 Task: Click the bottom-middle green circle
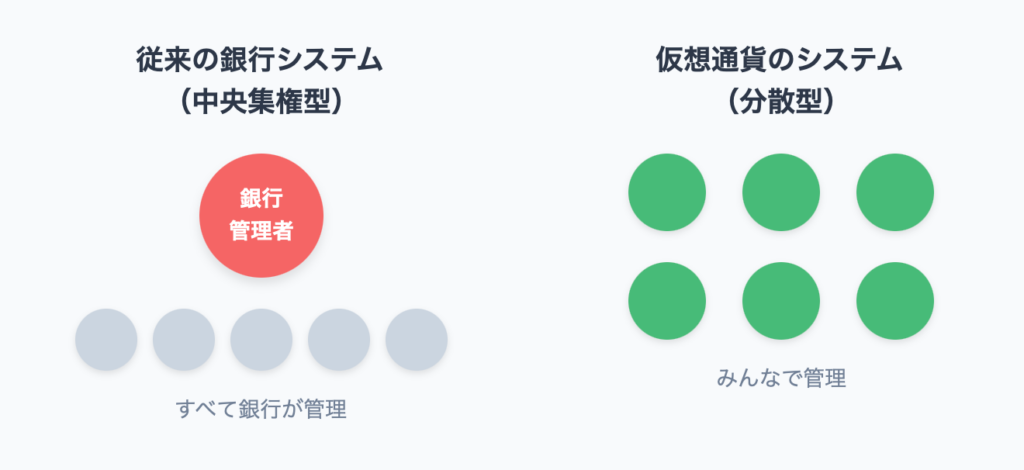tap(781, 302)
